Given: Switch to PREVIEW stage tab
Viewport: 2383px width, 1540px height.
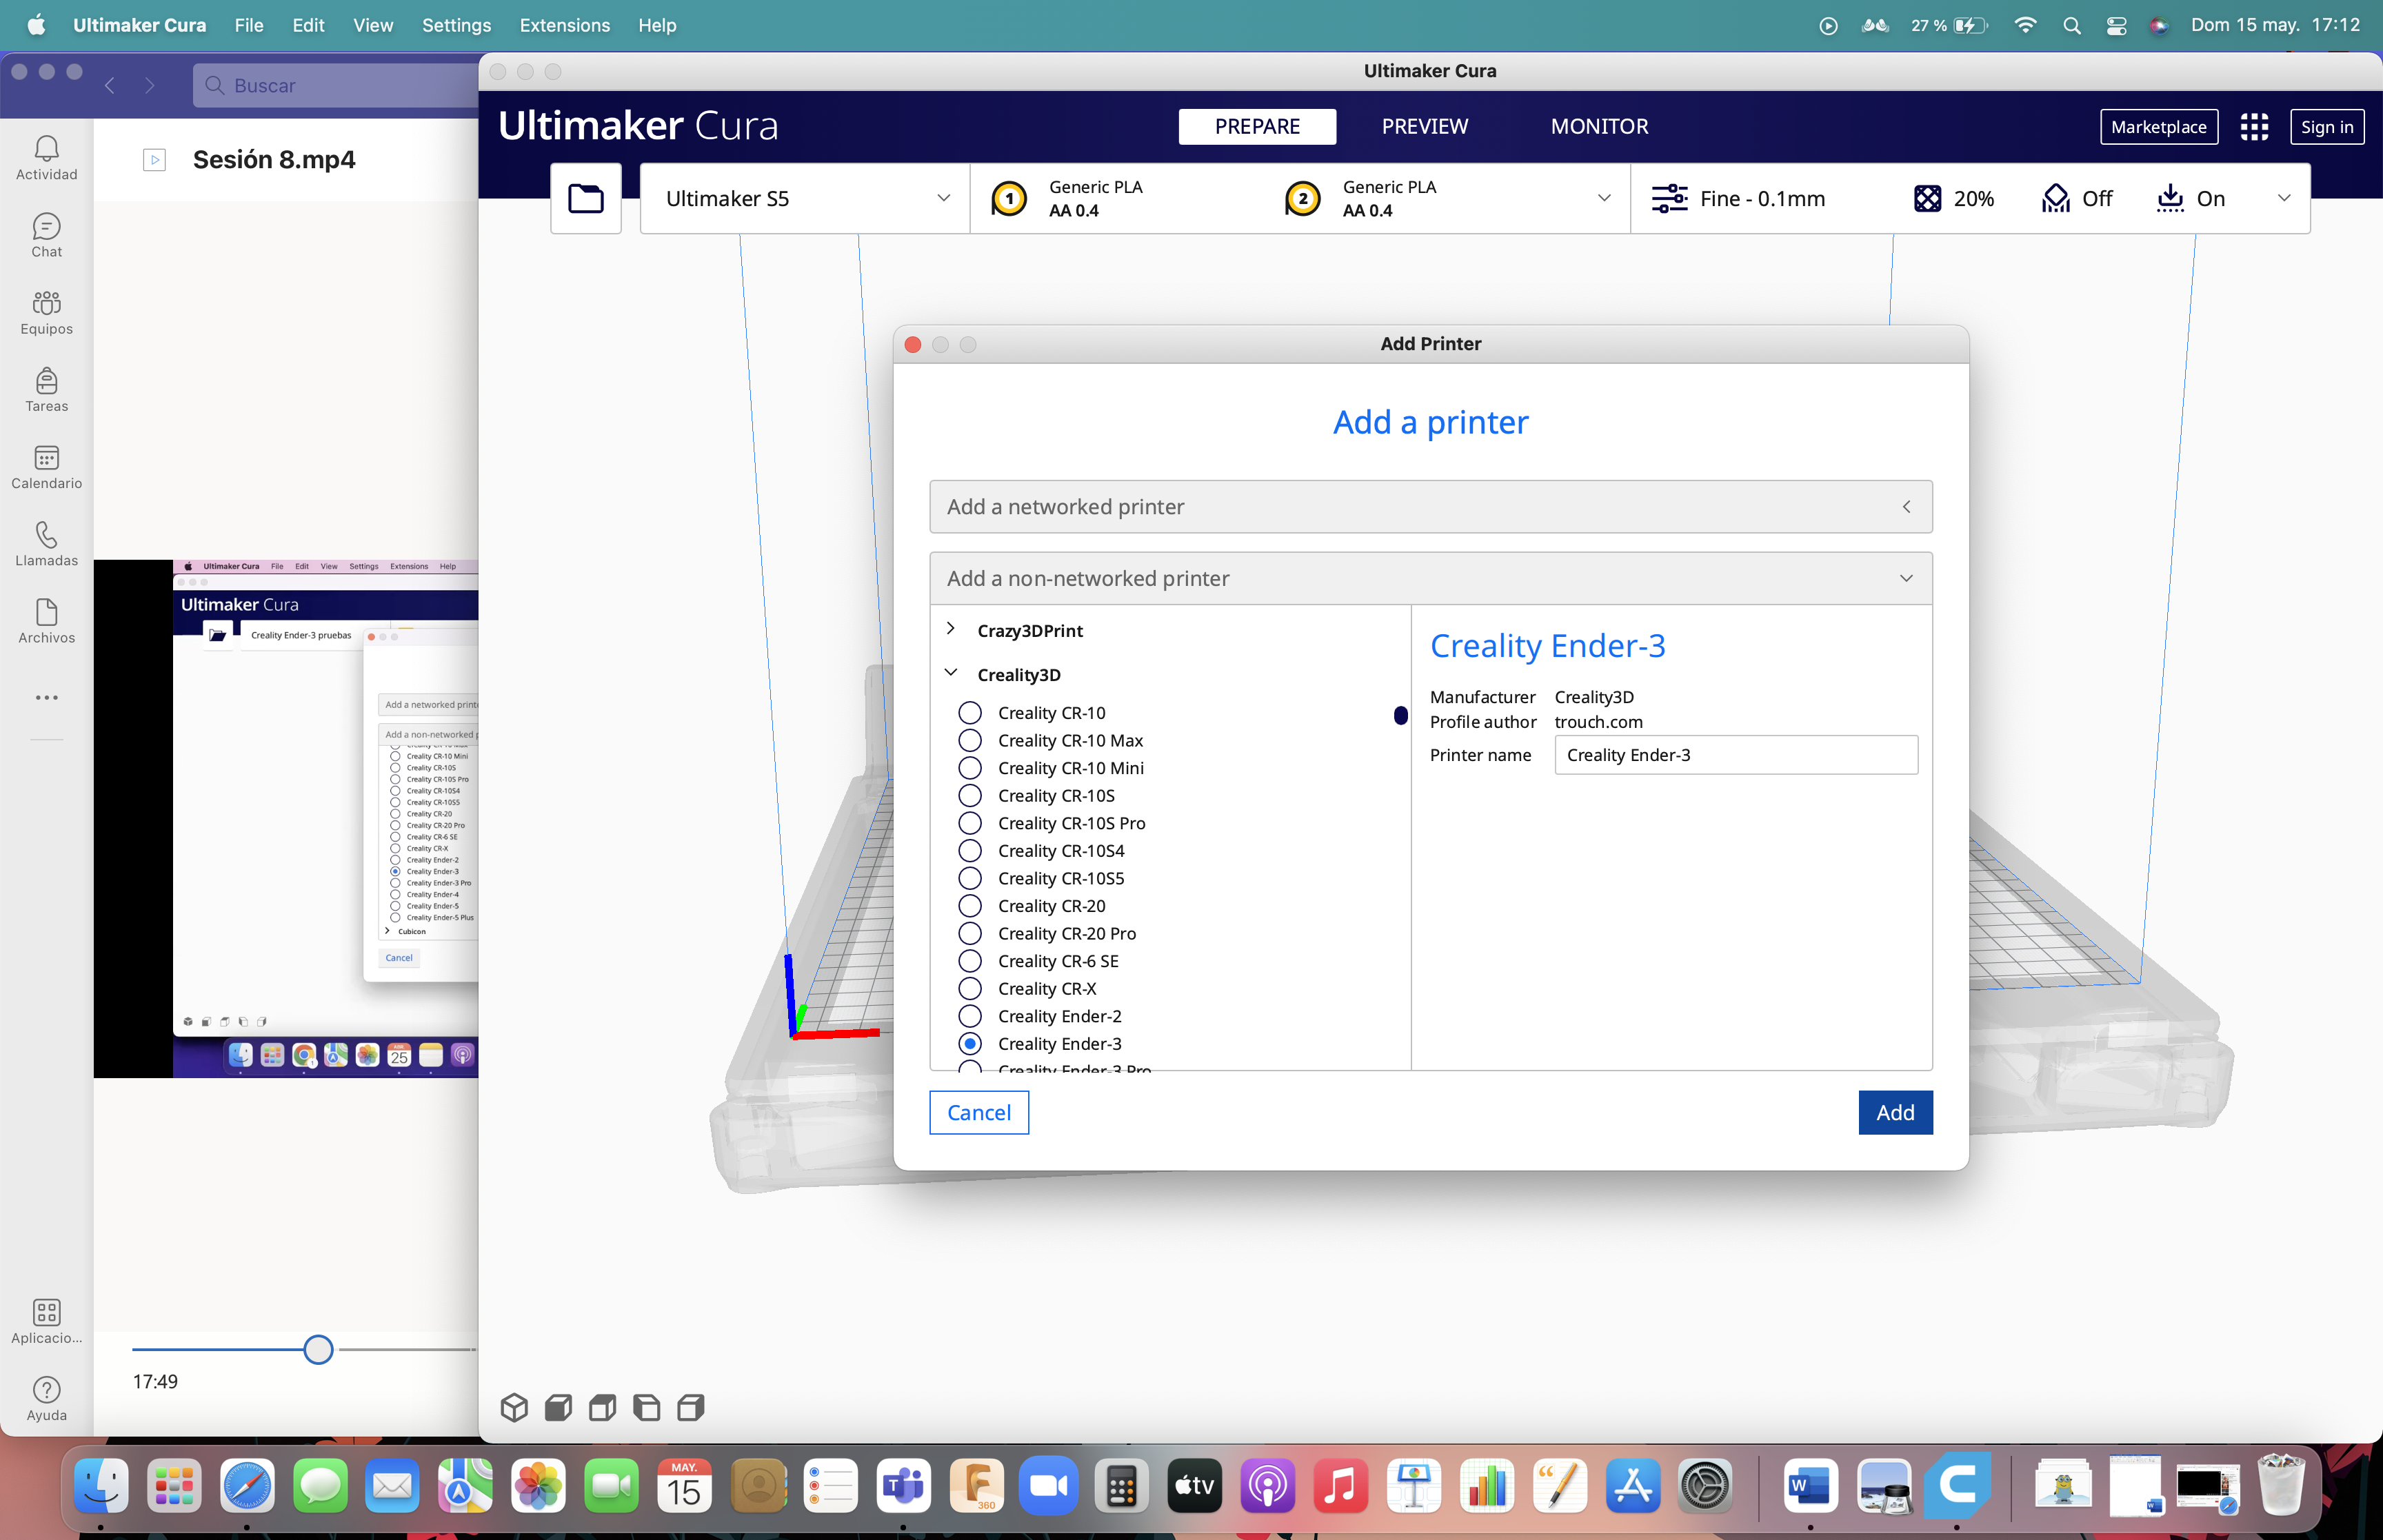Looking at the screenshot, I should click(x=1424, y=126).
